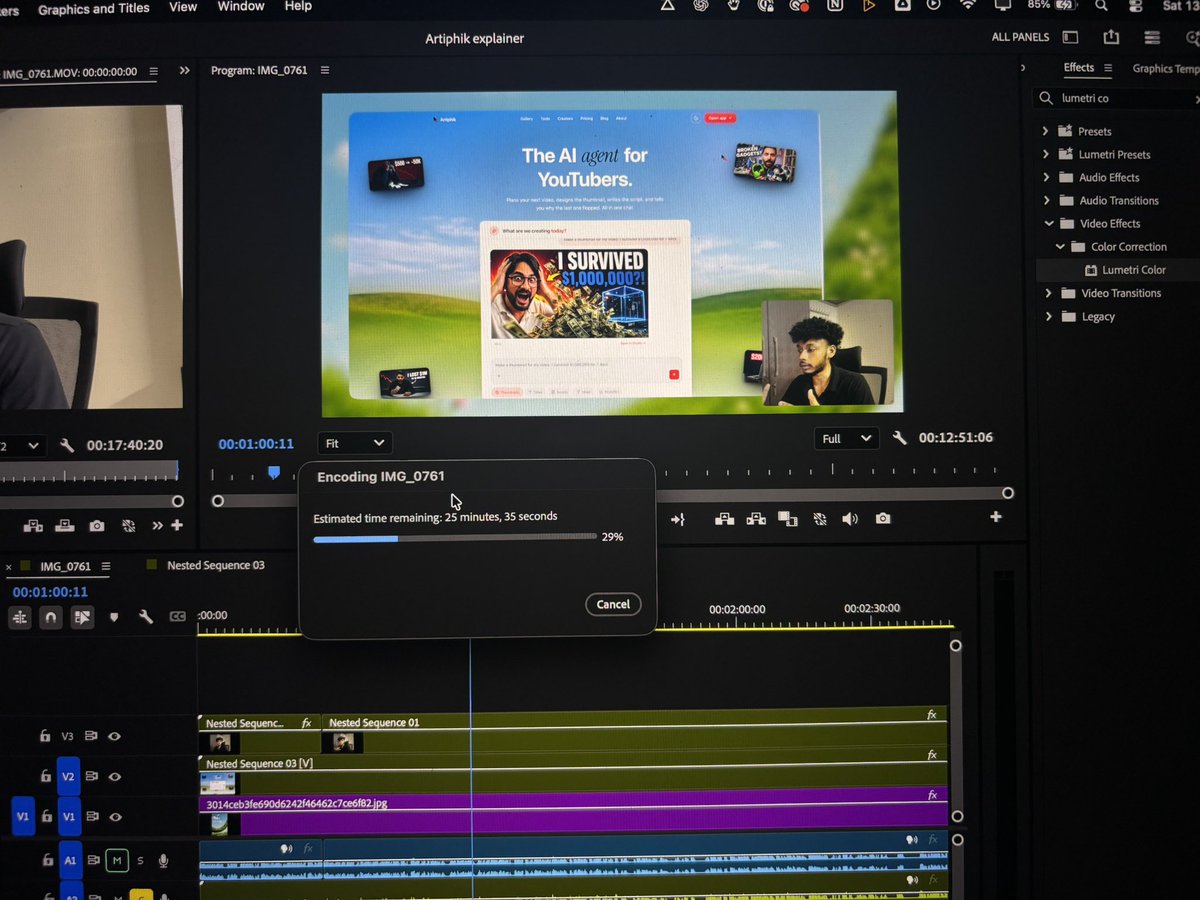1200x900 pixels.
Task: Click the encoding progress bar
Action: 455,537
